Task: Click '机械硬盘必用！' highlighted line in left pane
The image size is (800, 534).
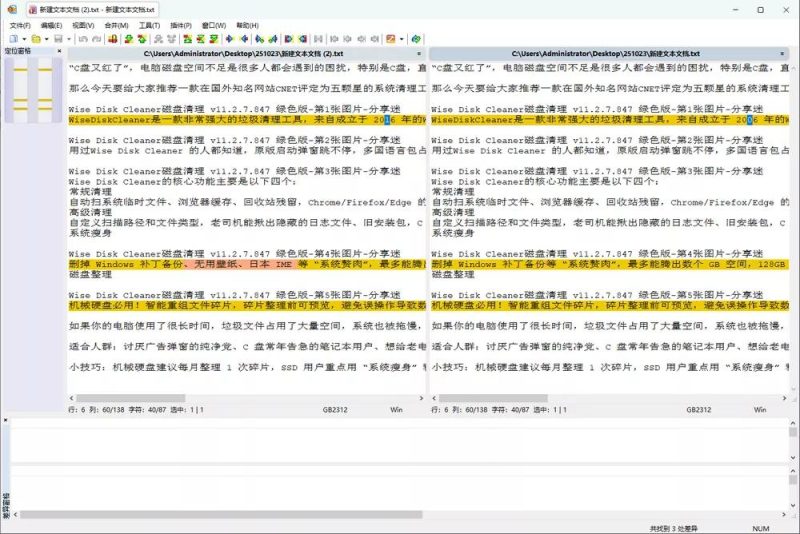Action: pyautogui.click(x=247, y=306)
